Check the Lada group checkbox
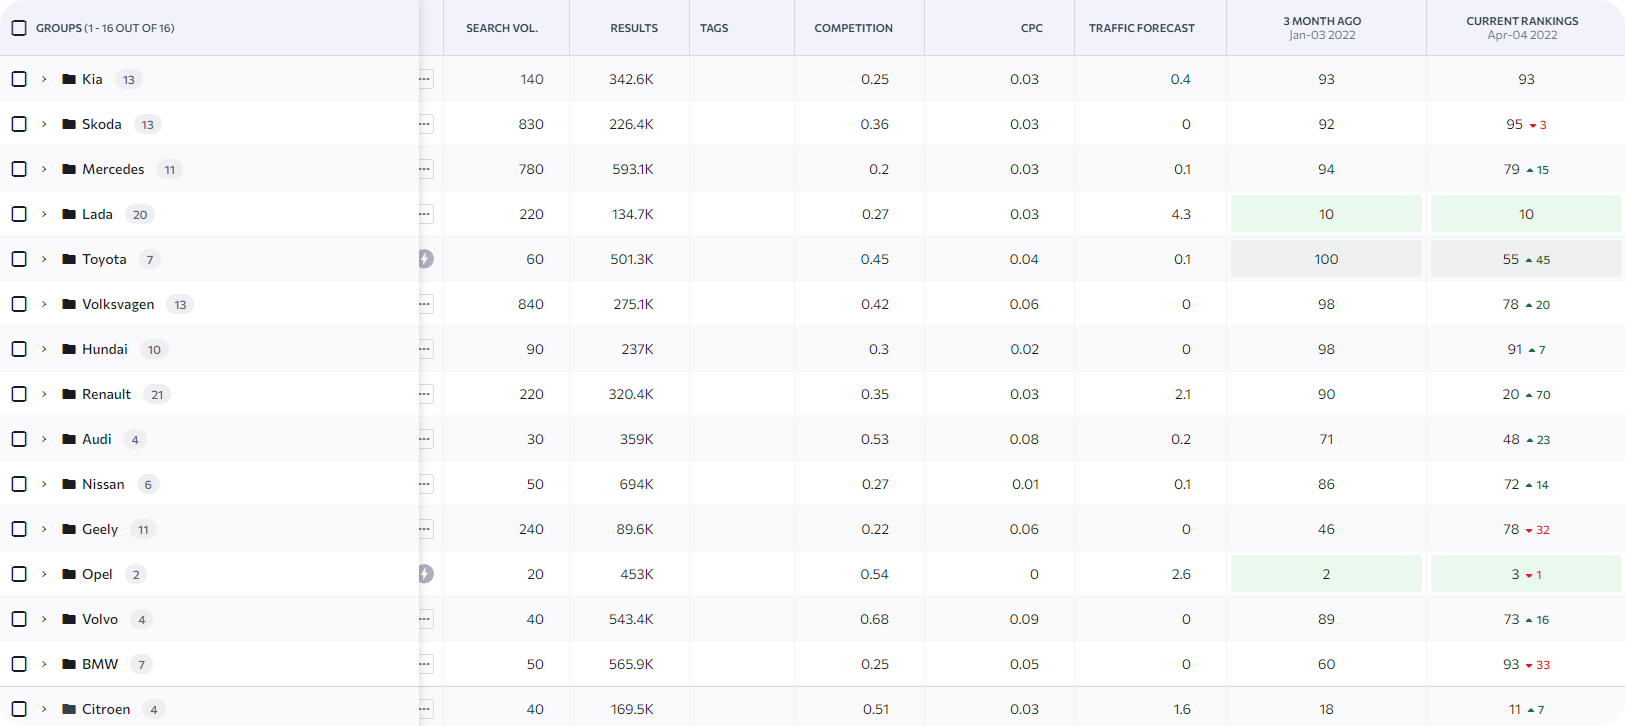This screenshot has width=1625, height=726. coord(19,214)
